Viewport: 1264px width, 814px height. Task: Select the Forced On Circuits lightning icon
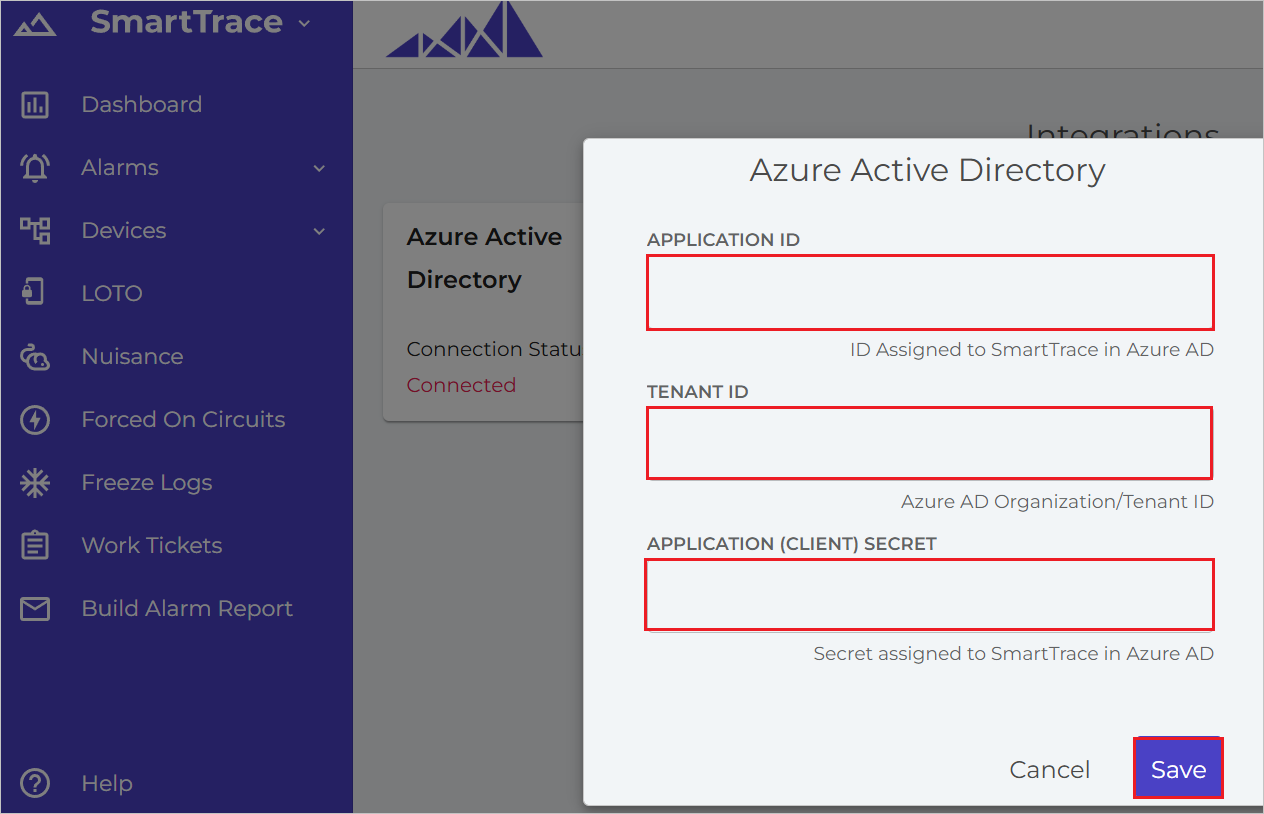pos(35,419)
